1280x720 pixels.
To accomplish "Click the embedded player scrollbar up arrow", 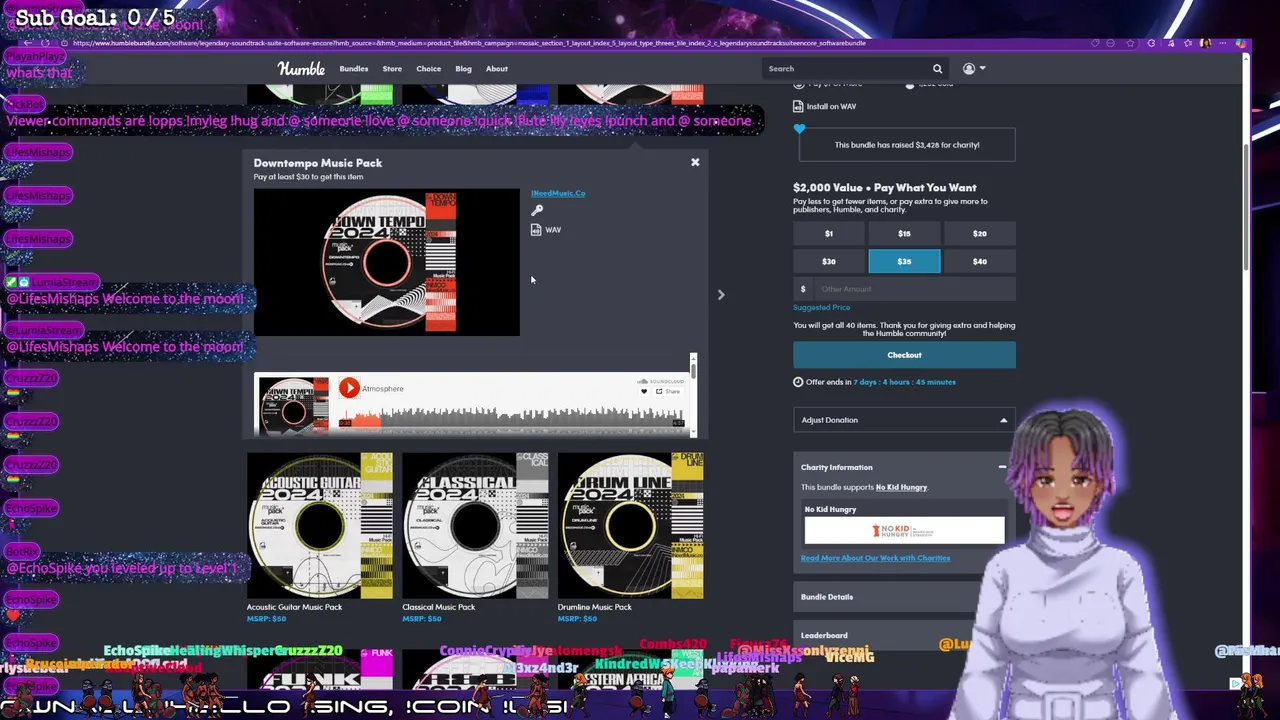I will click(x=692, y=358).
